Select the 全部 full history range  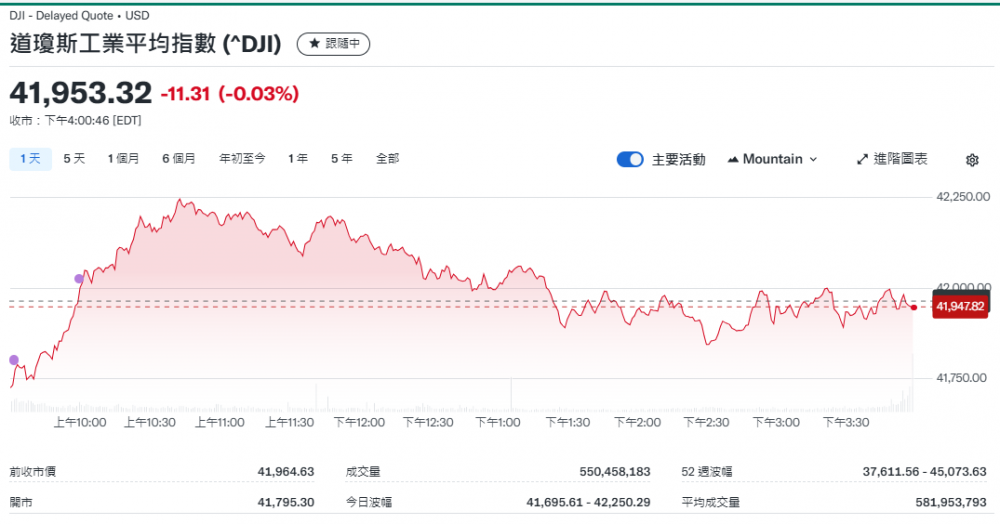pyautogui.click(x=387, y=158)
